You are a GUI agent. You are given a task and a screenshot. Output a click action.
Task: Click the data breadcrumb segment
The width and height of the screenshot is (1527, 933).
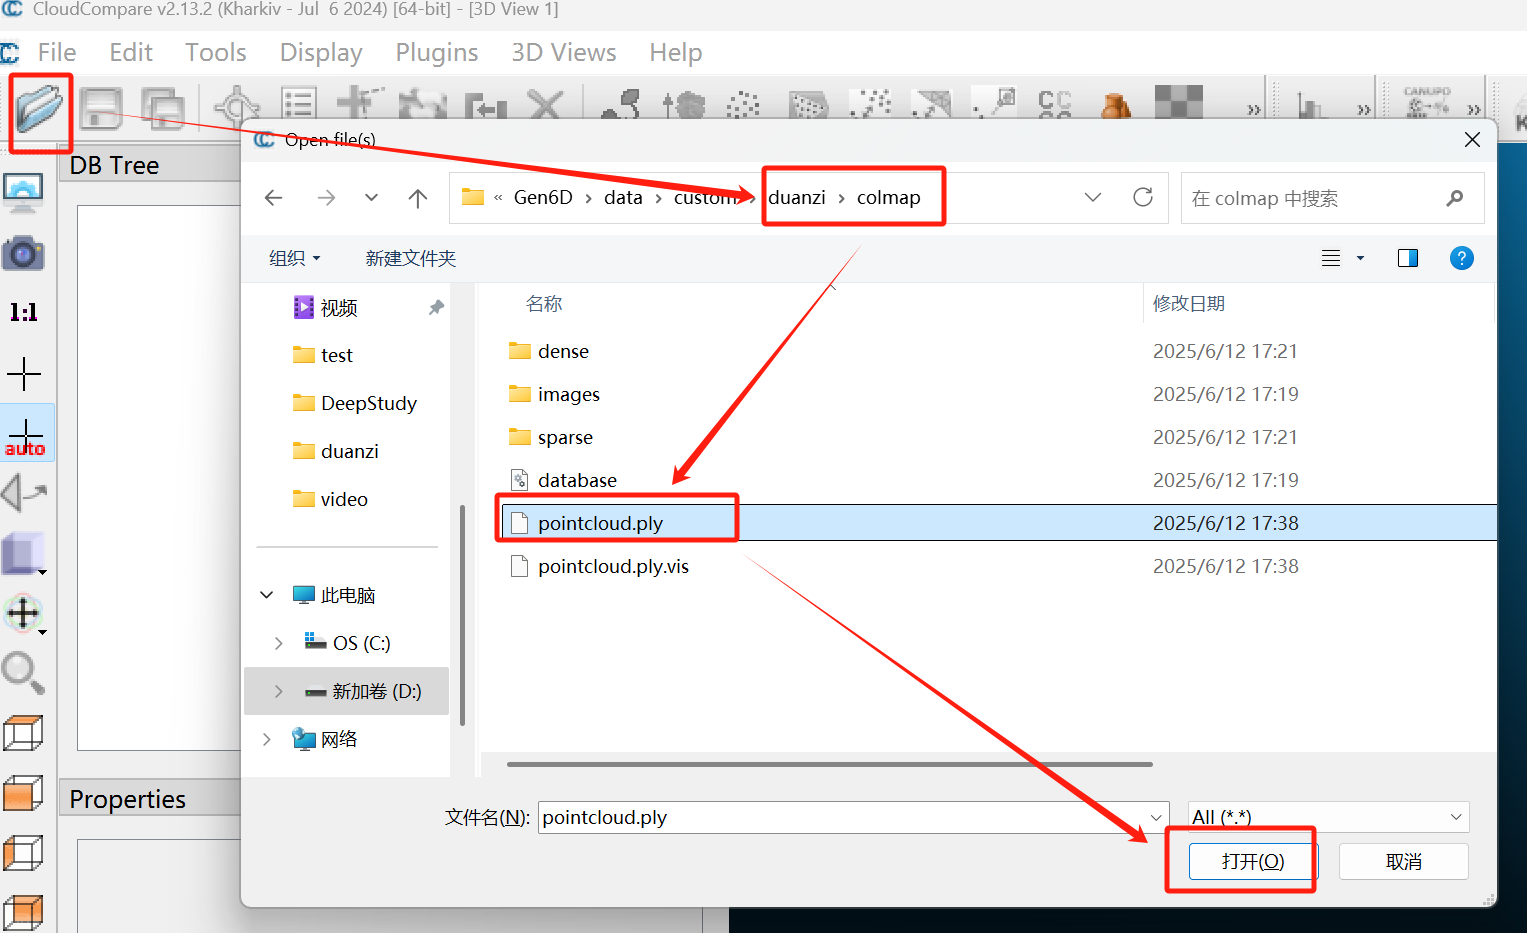pyautogui.click(x=623, y=197)
